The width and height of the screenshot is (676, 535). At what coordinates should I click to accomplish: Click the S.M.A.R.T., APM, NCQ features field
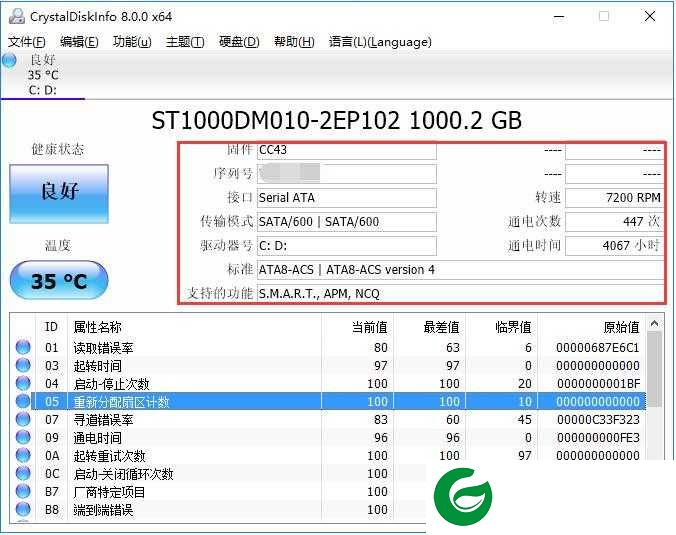tap(460, 294)
